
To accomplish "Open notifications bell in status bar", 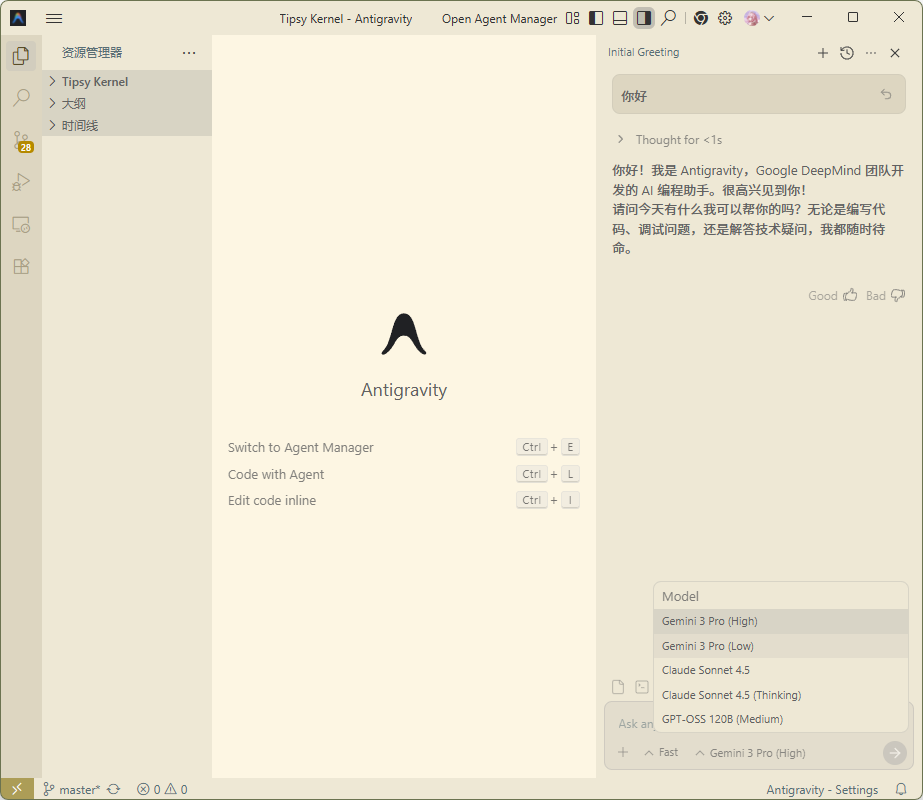I will (x=901, y=789).
